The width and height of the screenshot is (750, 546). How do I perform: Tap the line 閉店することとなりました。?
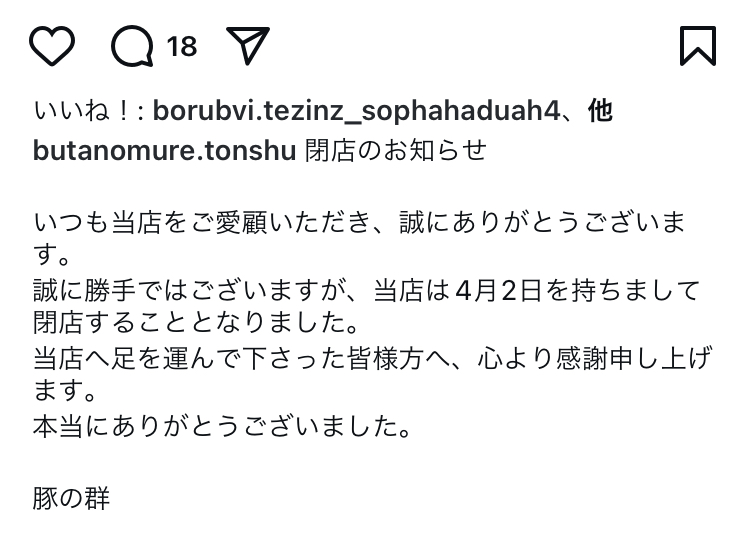[x=196, y=323]
